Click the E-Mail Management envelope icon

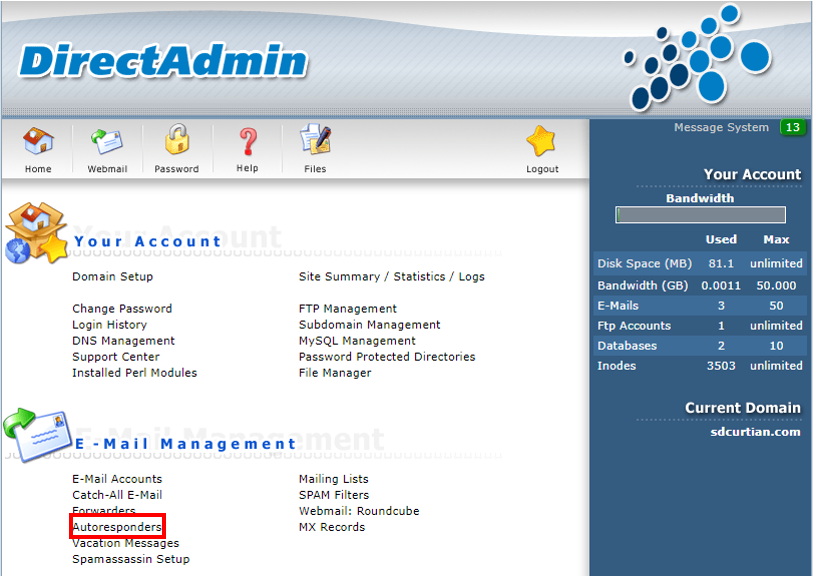click(x=36, y=435)
